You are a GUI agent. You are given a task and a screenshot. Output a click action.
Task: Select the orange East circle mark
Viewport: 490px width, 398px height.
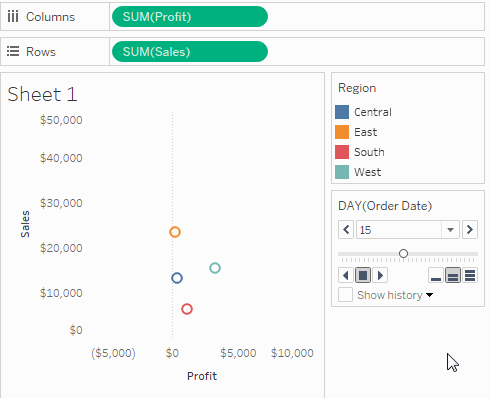[x=175, y=232]
